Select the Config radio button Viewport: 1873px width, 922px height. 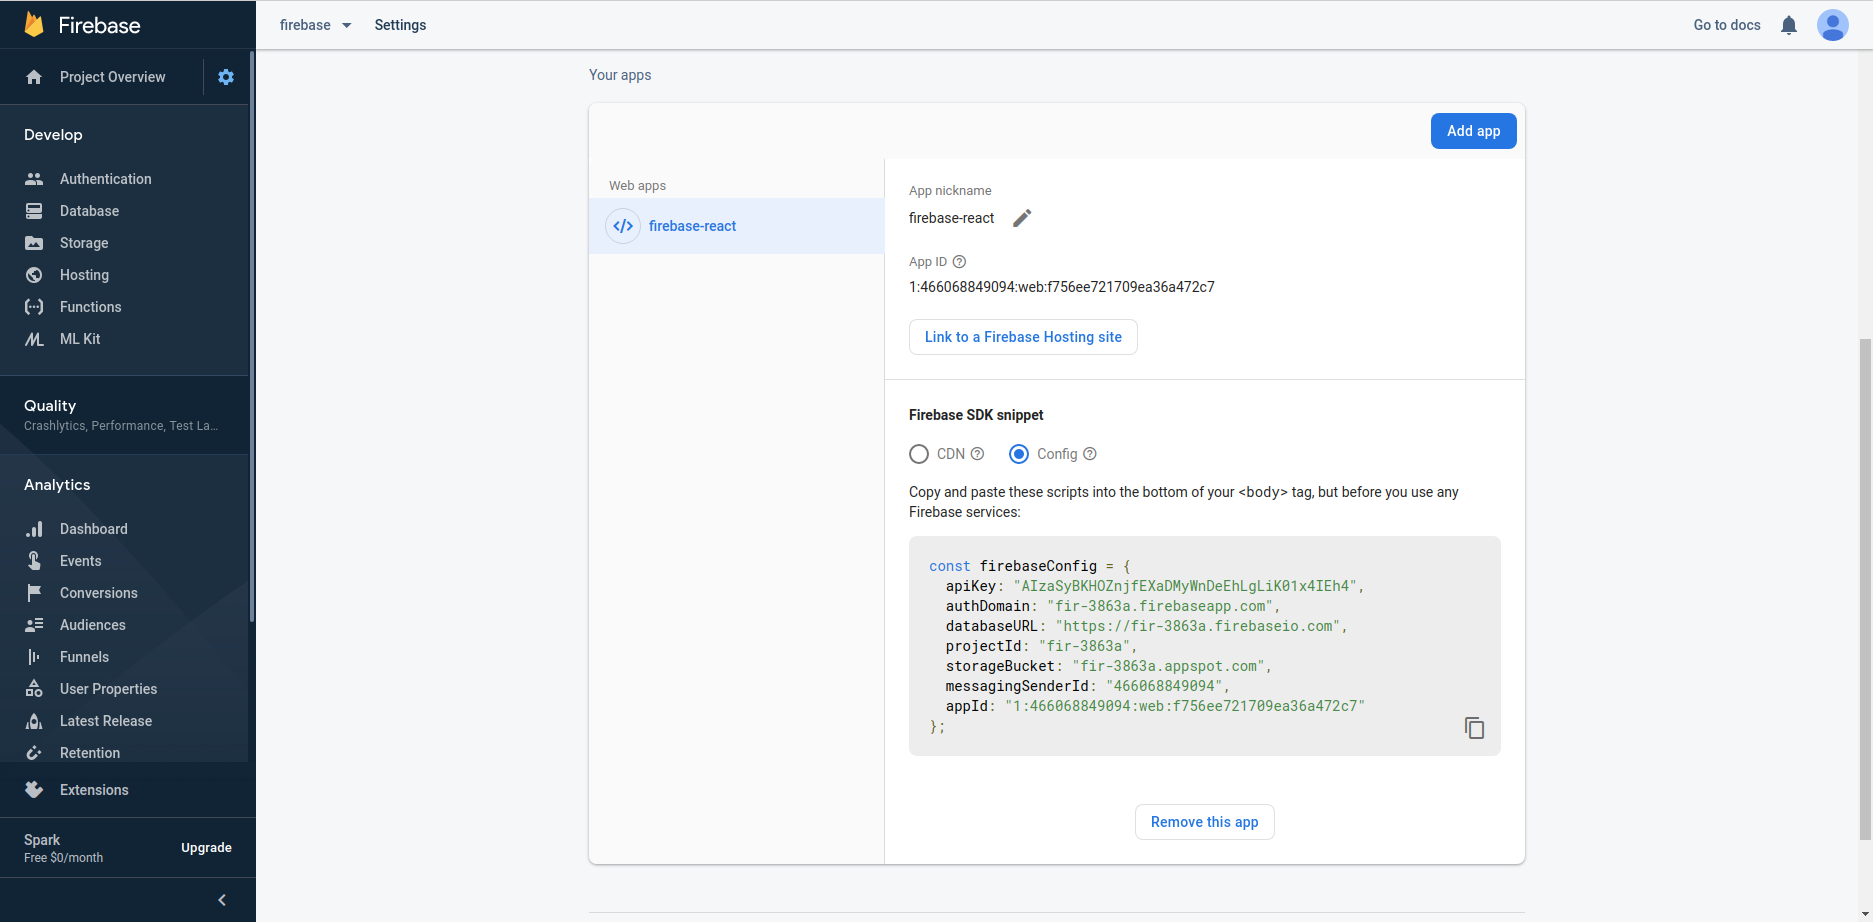(1019, 454)
